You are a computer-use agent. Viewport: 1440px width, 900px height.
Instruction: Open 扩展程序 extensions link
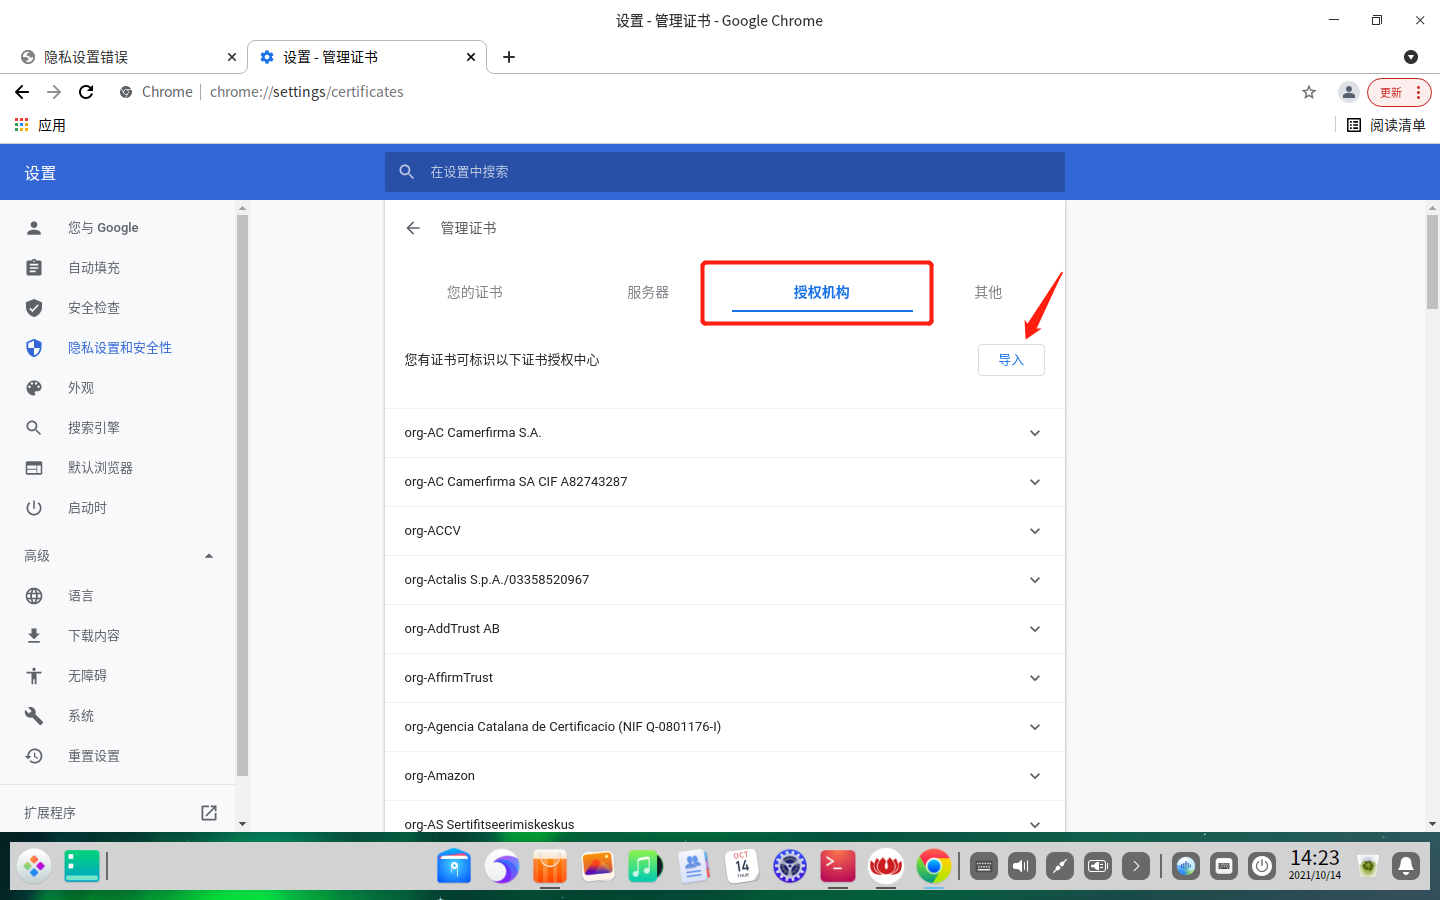coord(118,813)
